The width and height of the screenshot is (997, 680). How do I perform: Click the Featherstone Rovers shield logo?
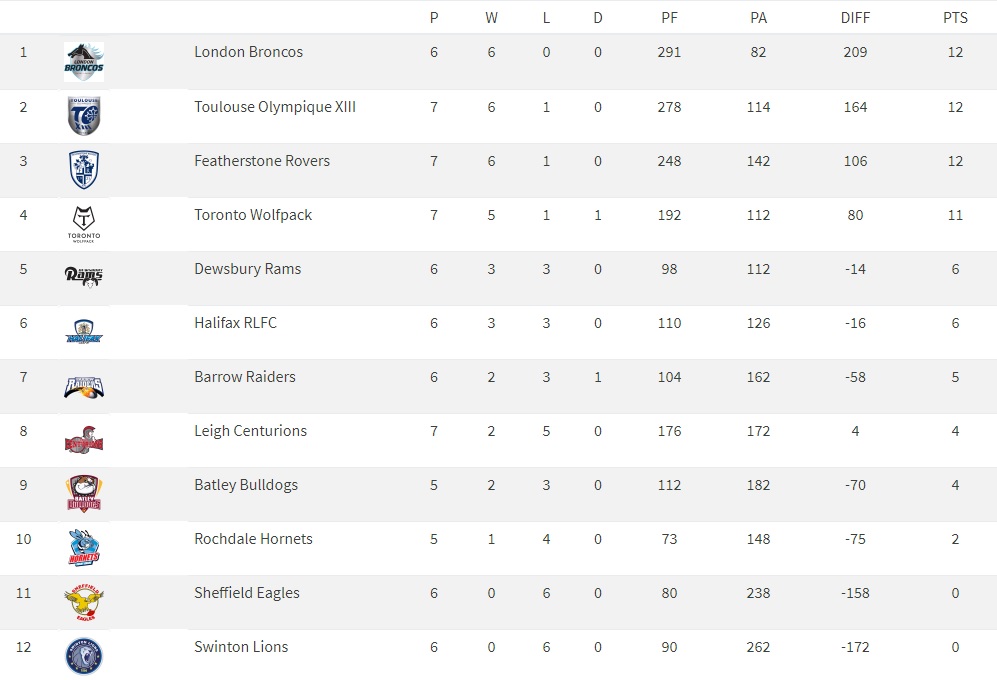84,170
